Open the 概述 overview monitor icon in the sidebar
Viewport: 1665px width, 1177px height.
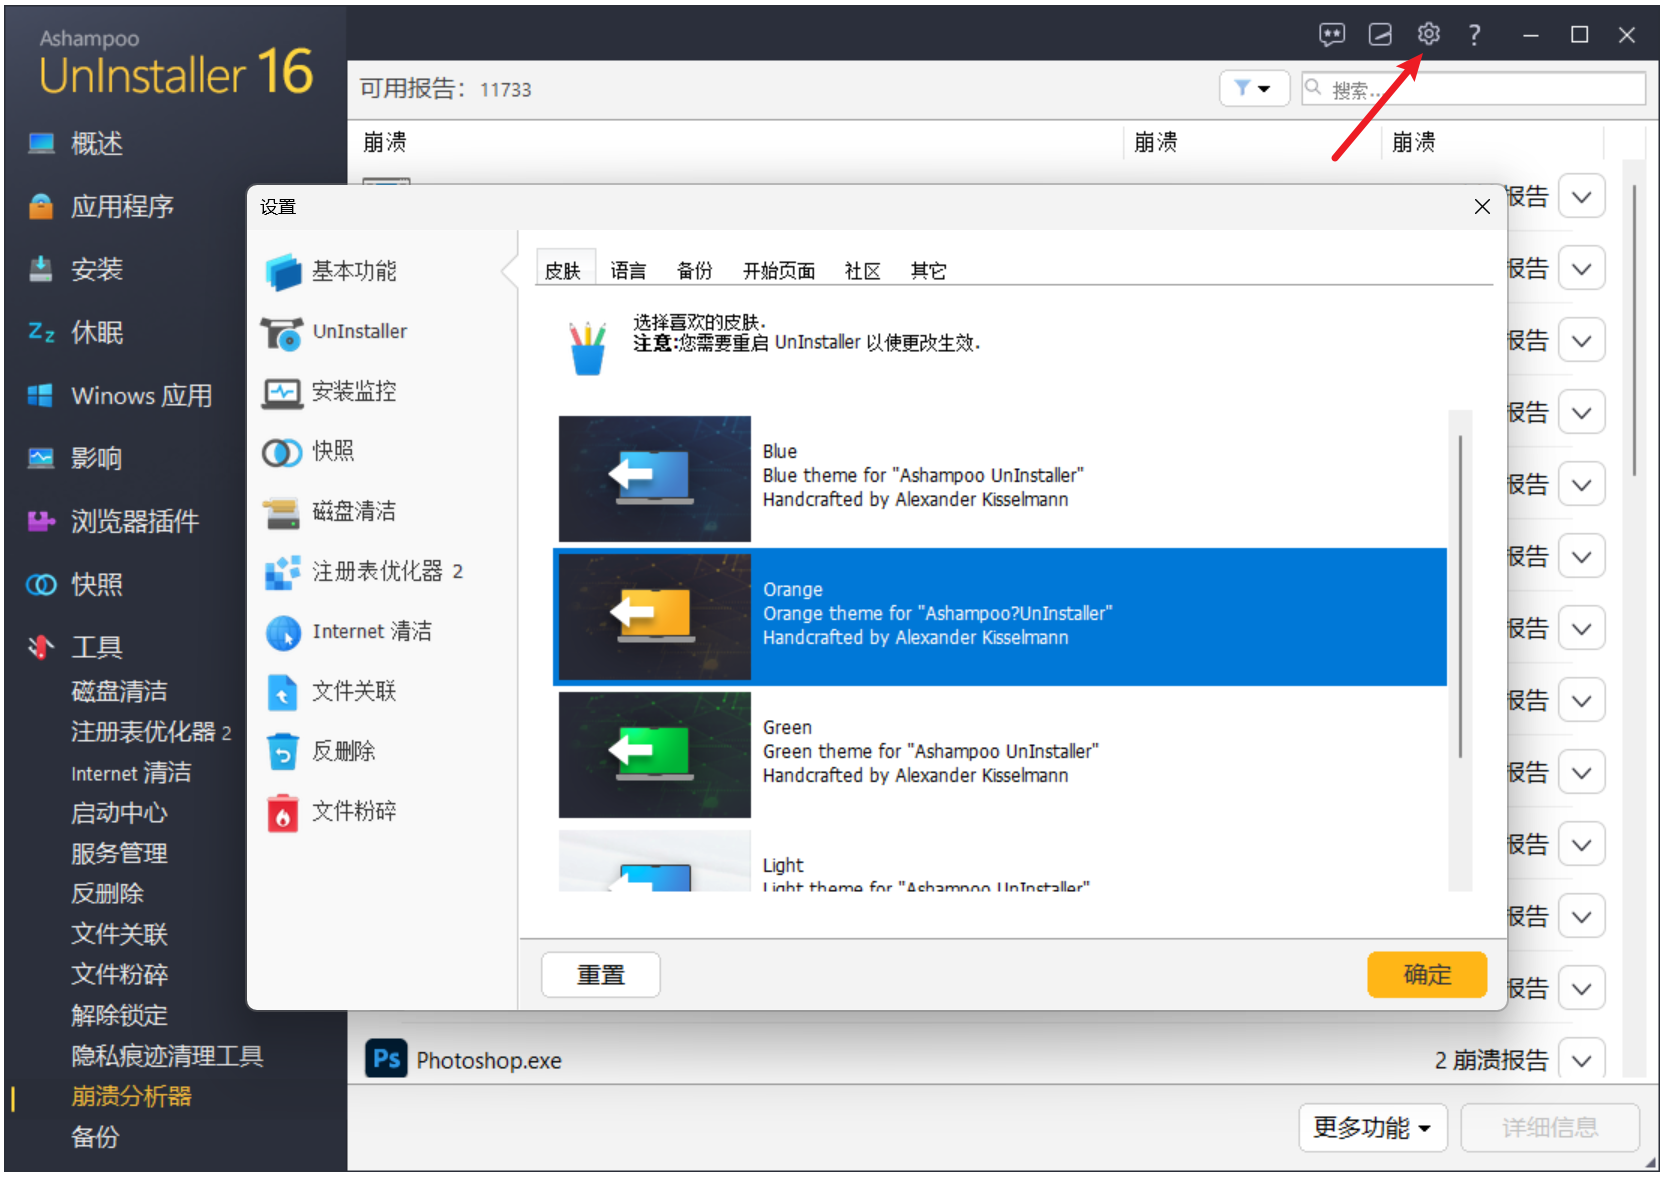pos(41,144)
